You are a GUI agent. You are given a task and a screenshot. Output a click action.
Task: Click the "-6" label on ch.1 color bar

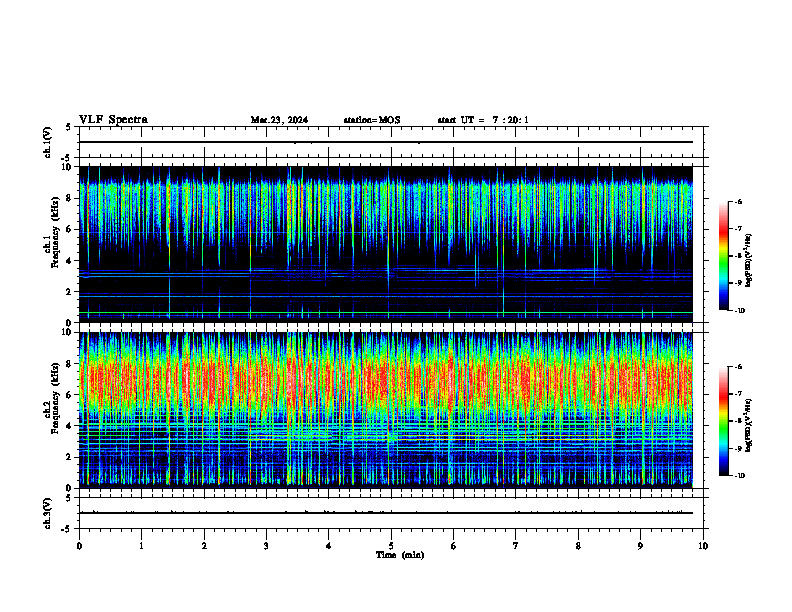[x=738, y=201]
